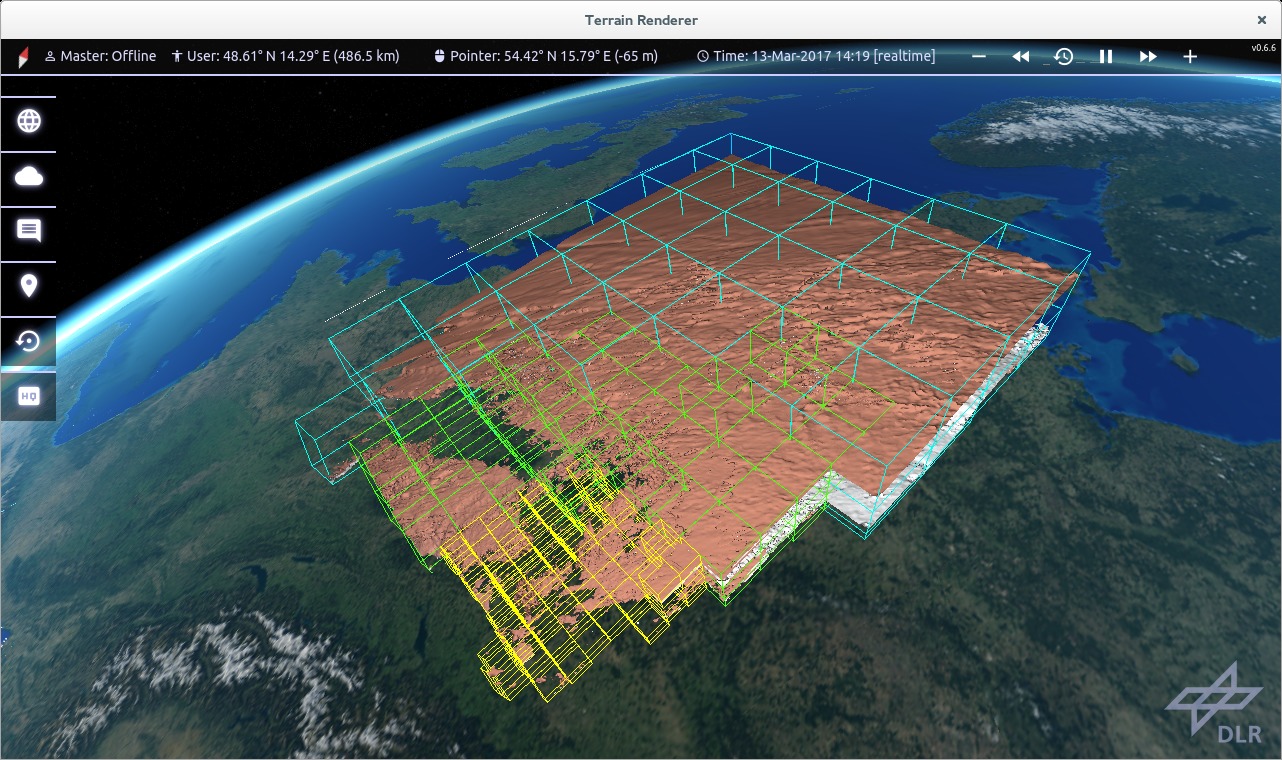The height and width of the screenshot is (760, 1282).
Task: Reset simulation time with clock-arrow icon
Action: click(x=1063, y=57)
